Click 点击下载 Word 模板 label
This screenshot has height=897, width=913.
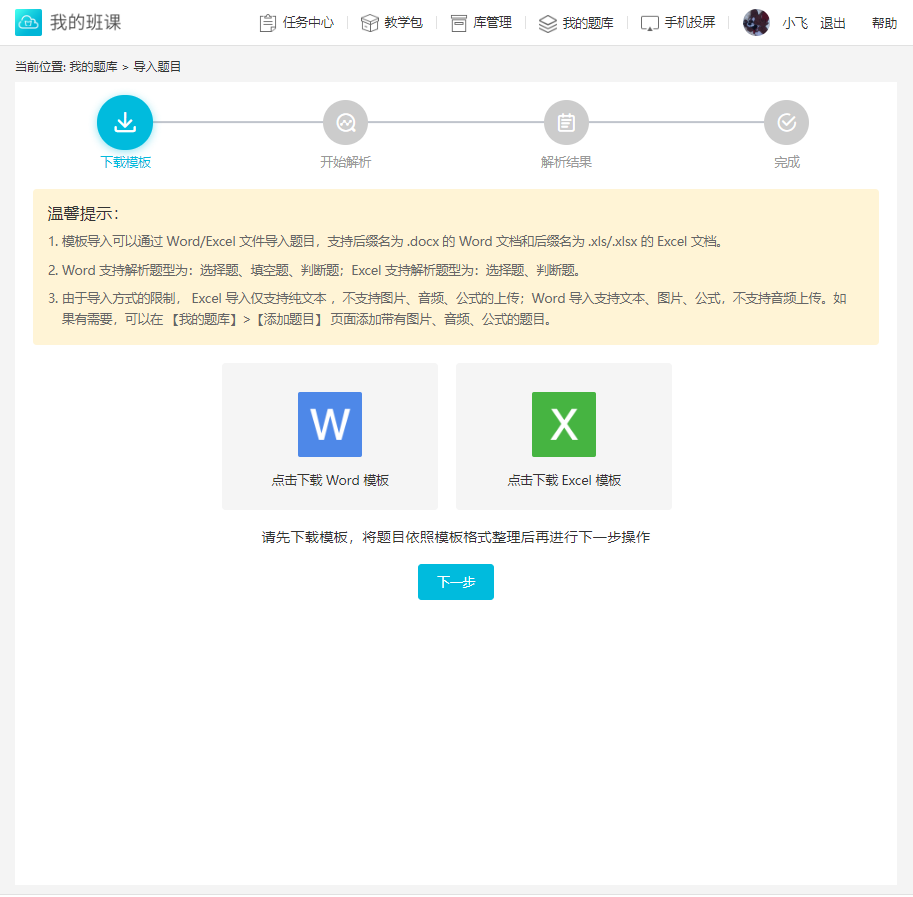point(330,480)
